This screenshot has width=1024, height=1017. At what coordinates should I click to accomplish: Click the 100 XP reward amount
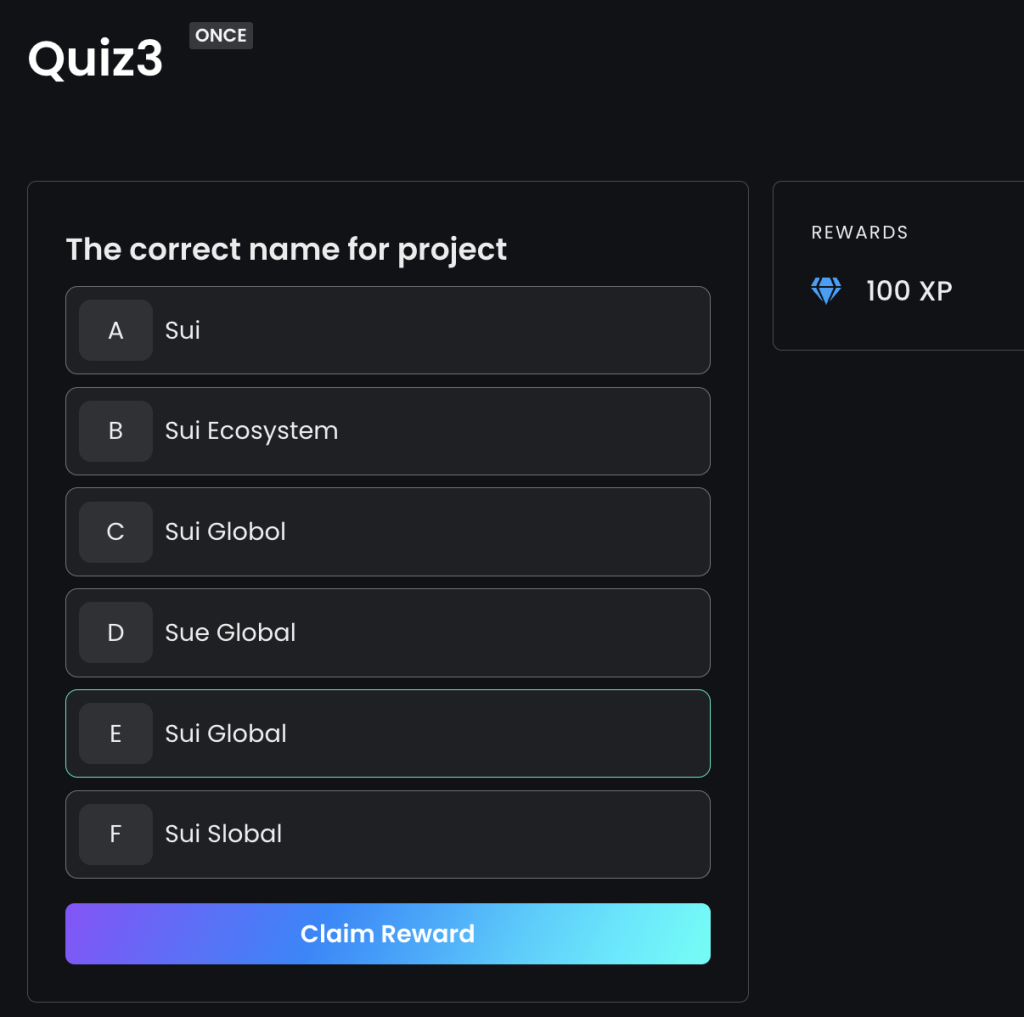click(909, 291)
